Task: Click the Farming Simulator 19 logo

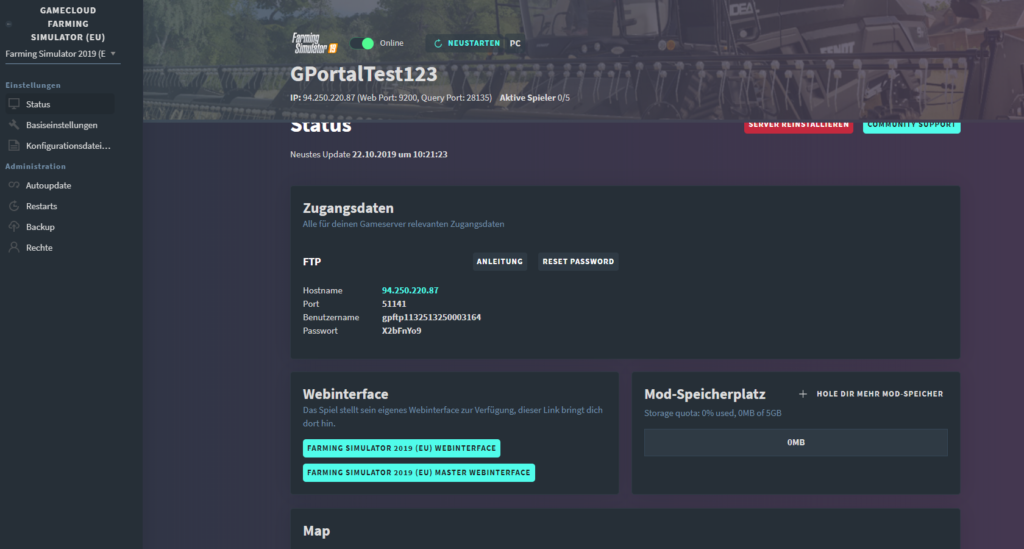Action: tap(314, 43)
